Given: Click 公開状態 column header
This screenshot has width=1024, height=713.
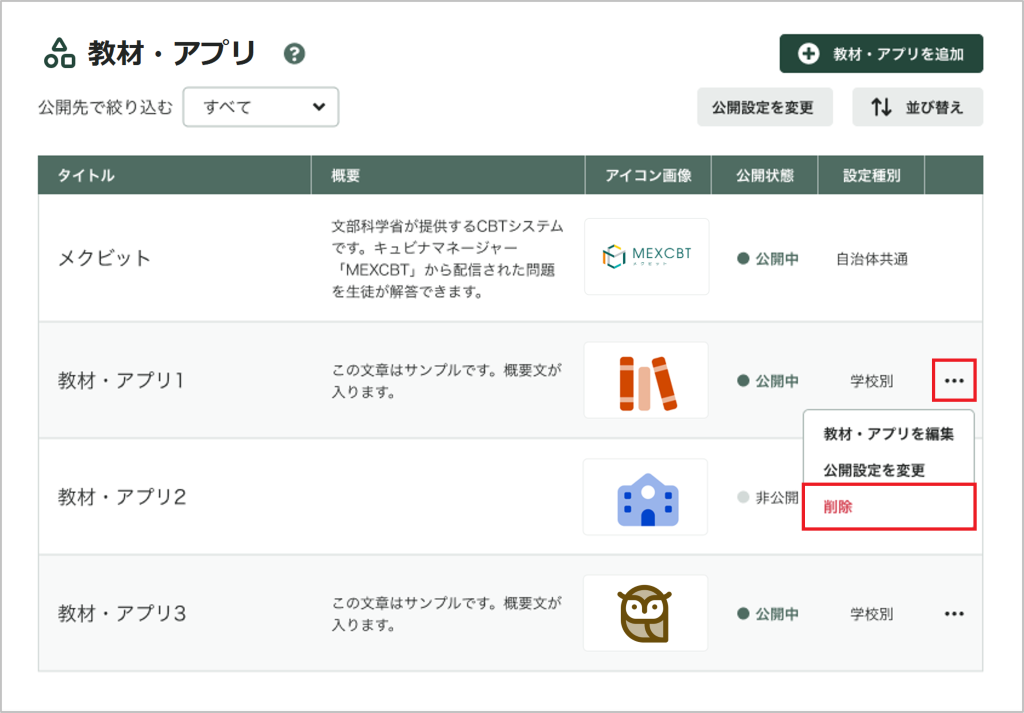Looking at the screenshot, I should (x=765, y=175).
